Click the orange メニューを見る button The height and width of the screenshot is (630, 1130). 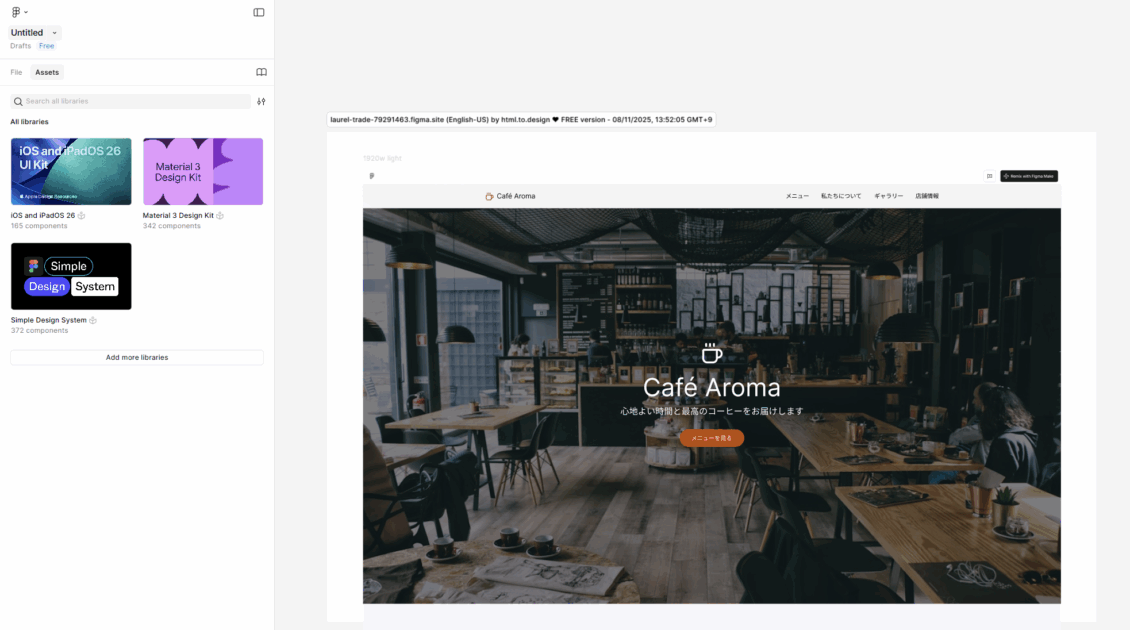click(711, 438)
